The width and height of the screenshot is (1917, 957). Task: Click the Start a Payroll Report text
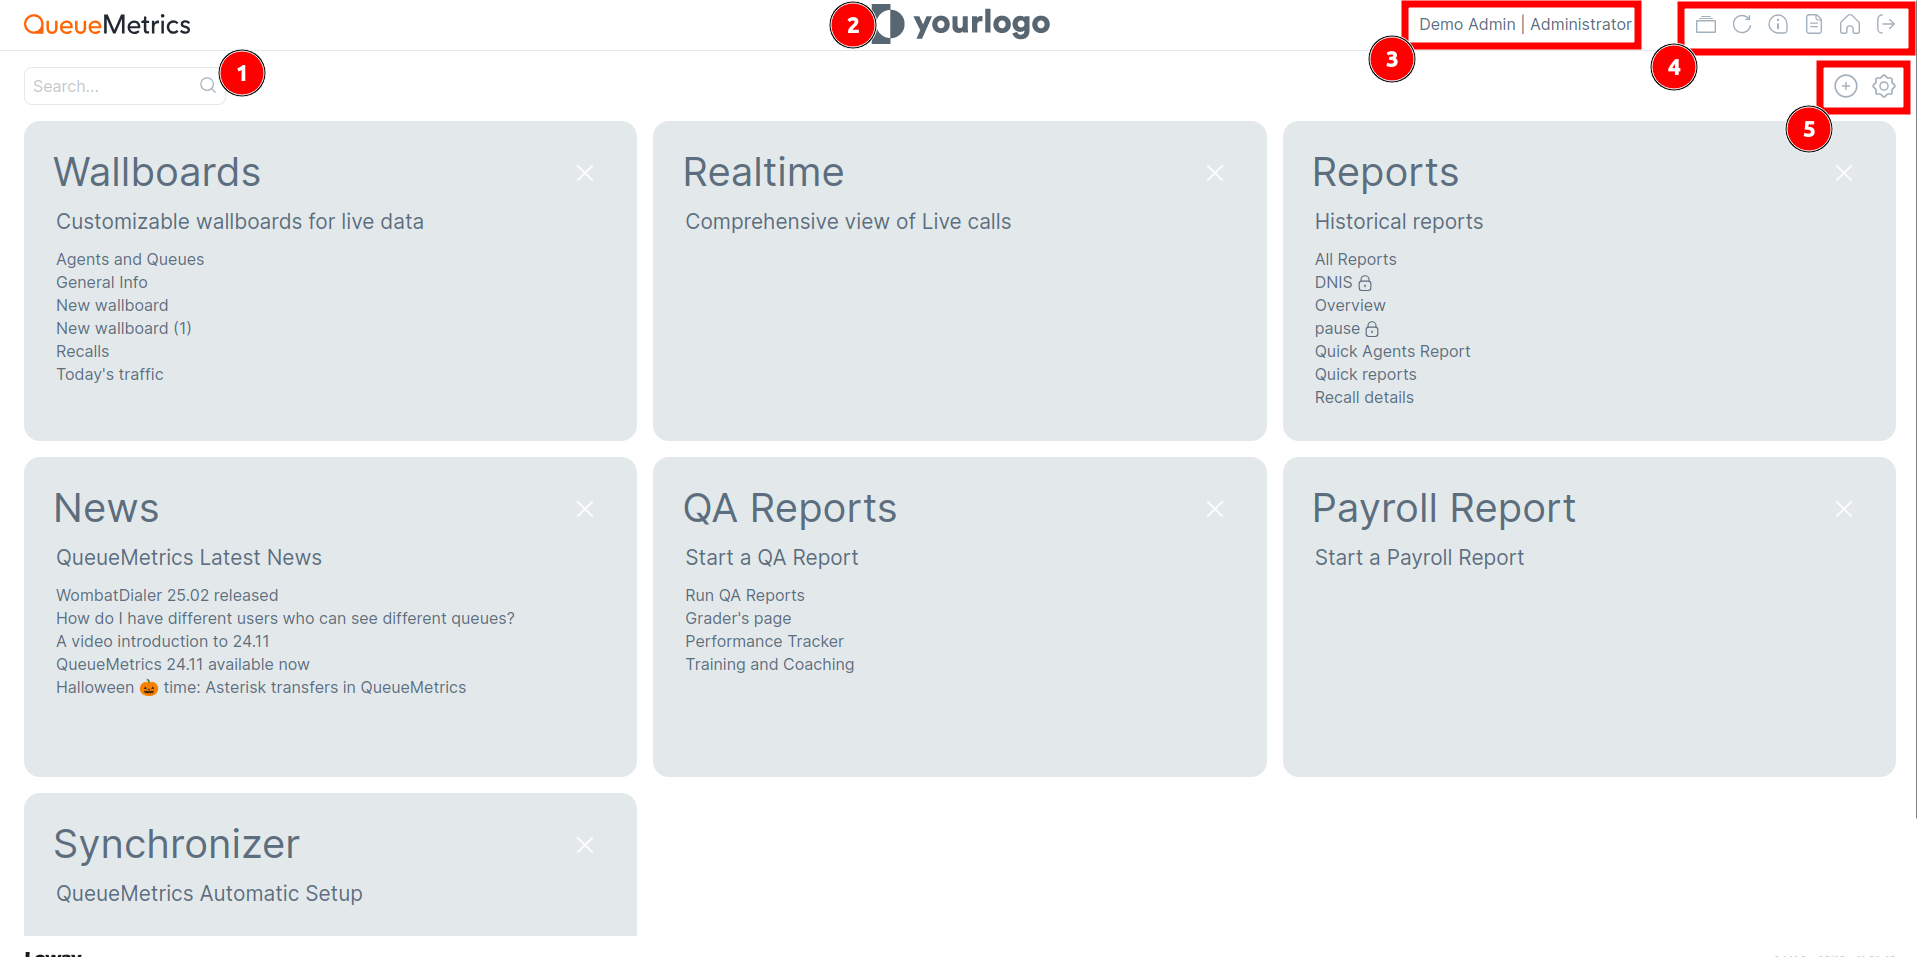pos(1419,557)
